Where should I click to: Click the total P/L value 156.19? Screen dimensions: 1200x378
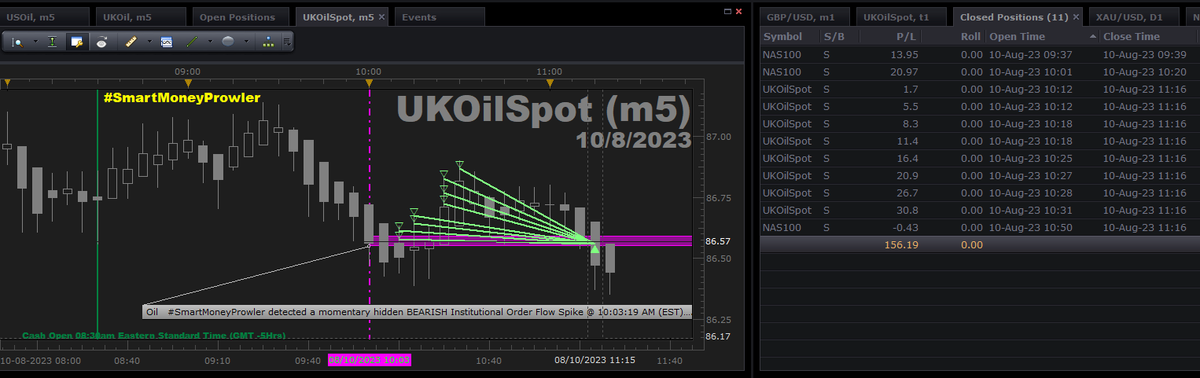901,245
